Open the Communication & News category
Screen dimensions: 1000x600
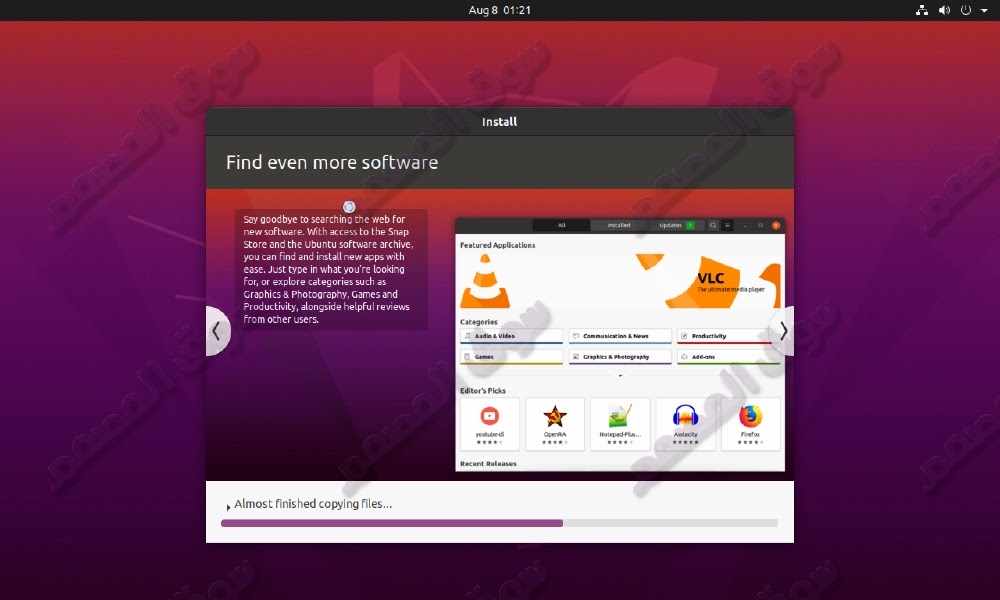click(620, 336)
